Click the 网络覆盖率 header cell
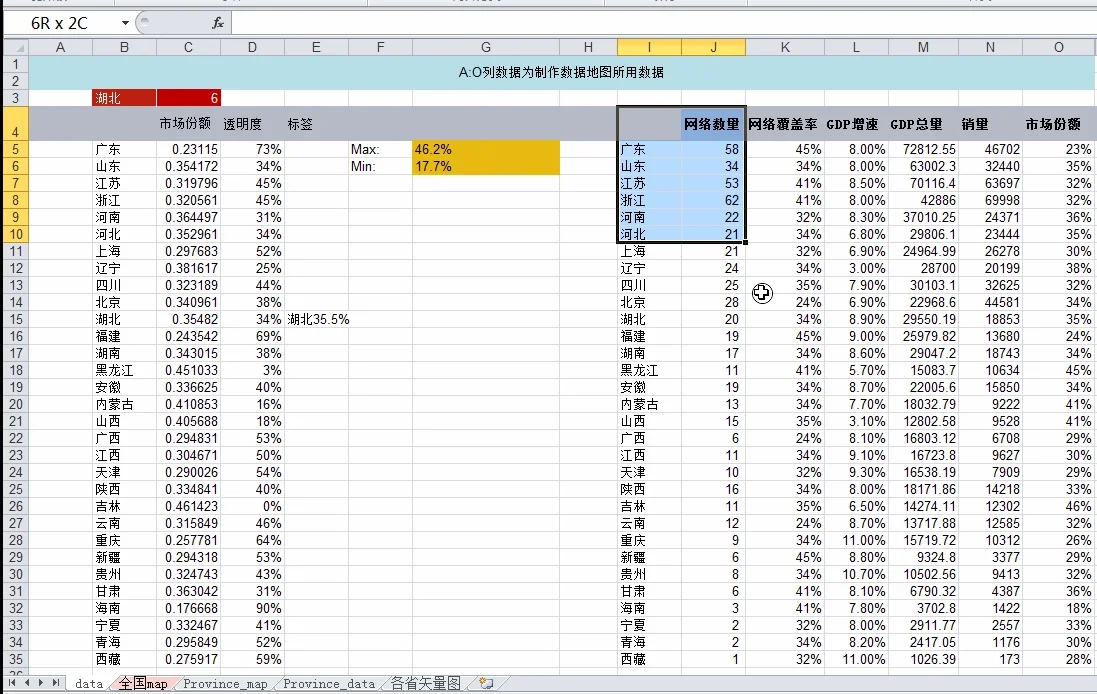The height and width of the screenshot is (694, 1097). pyautogui.click(x=785, y=124)
